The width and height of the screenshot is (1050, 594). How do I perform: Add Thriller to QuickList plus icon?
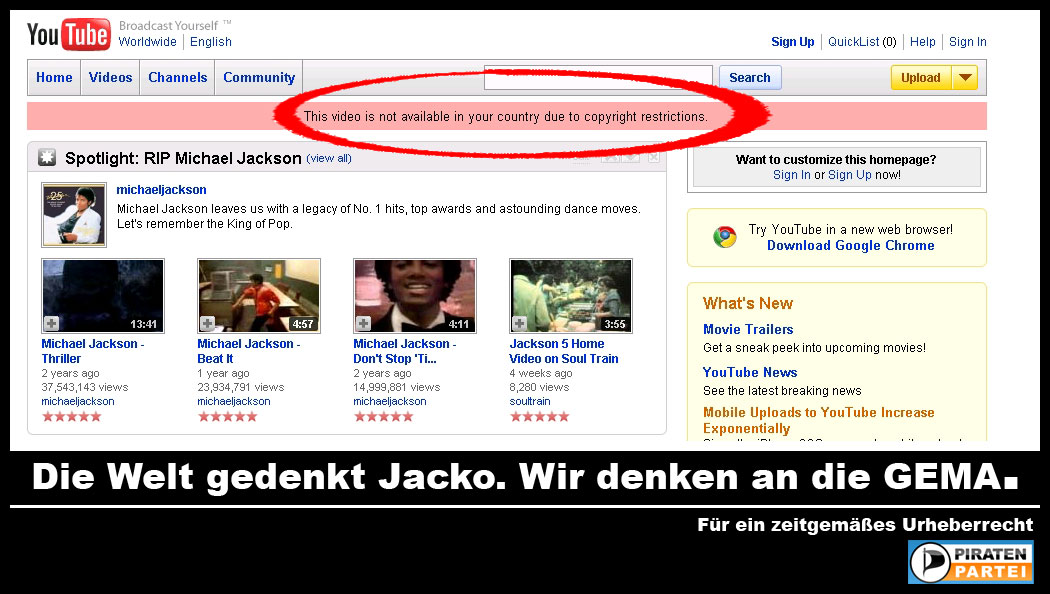tap(52, 323)
